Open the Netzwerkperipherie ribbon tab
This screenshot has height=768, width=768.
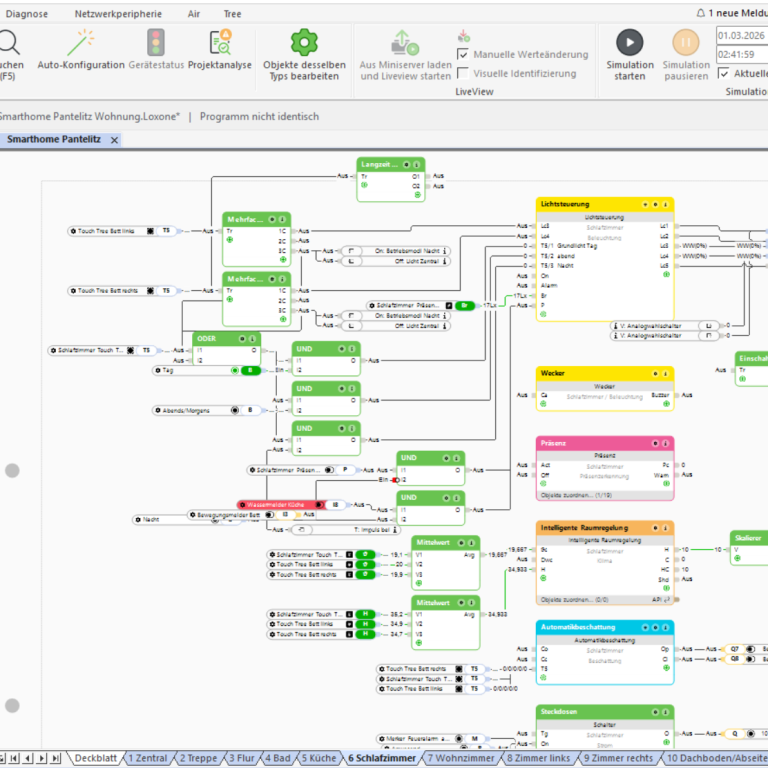click(x=120, y=14)
